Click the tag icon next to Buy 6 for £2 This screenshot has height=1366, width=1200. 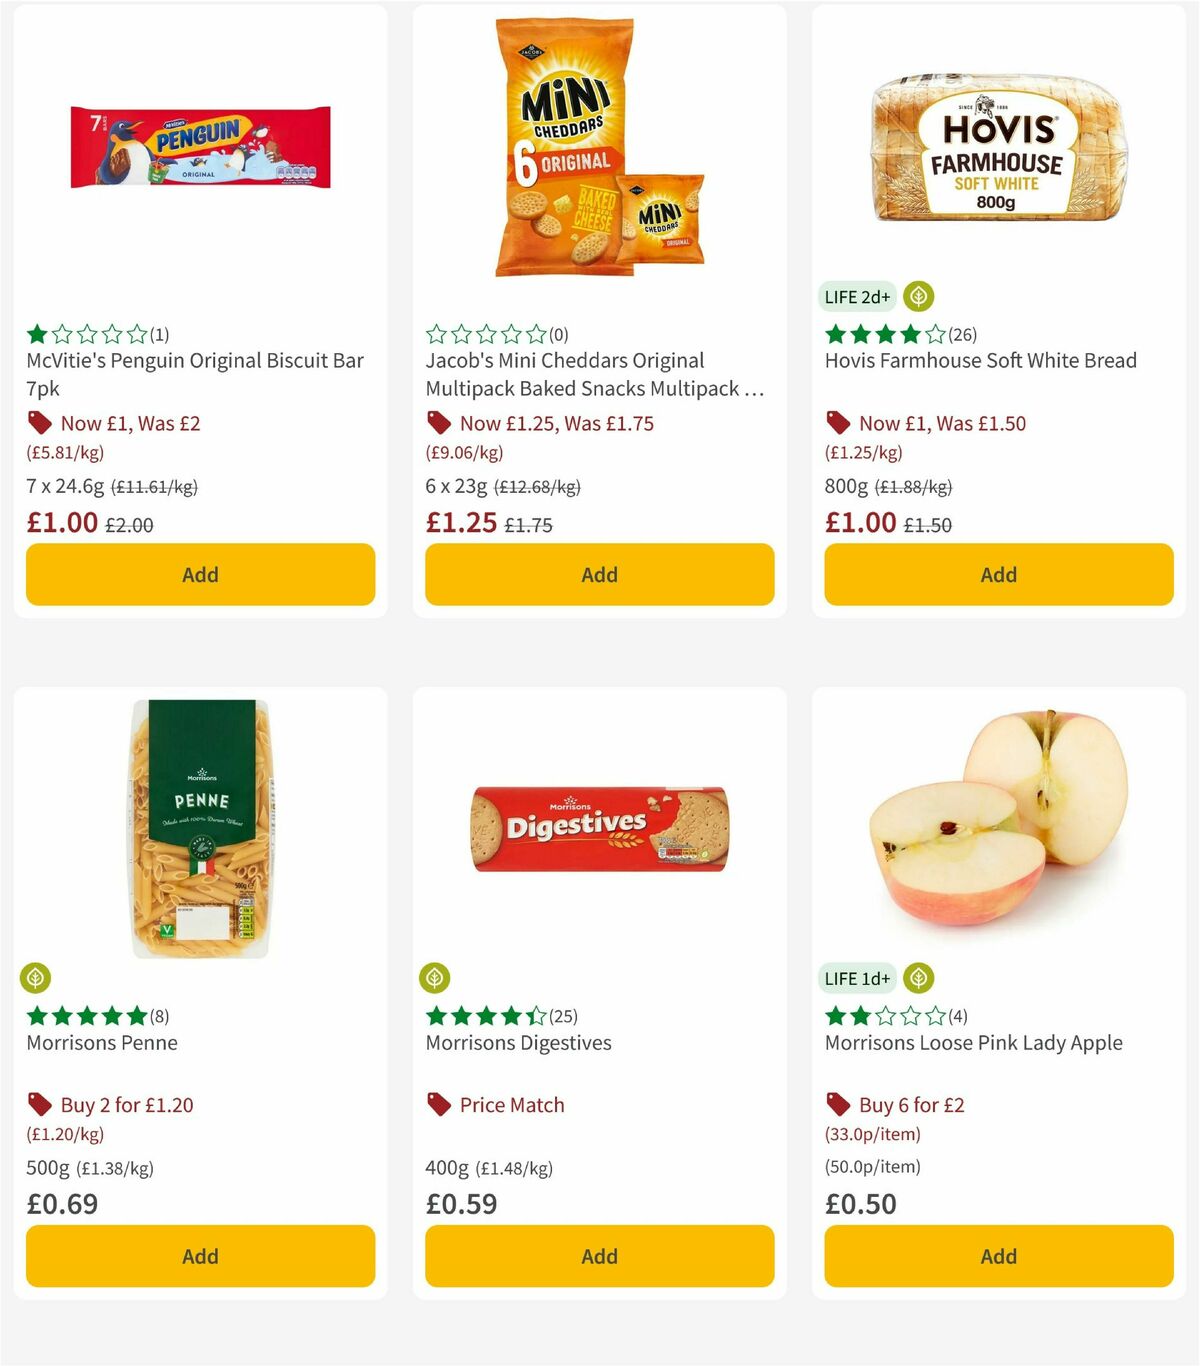(837, 1104)
